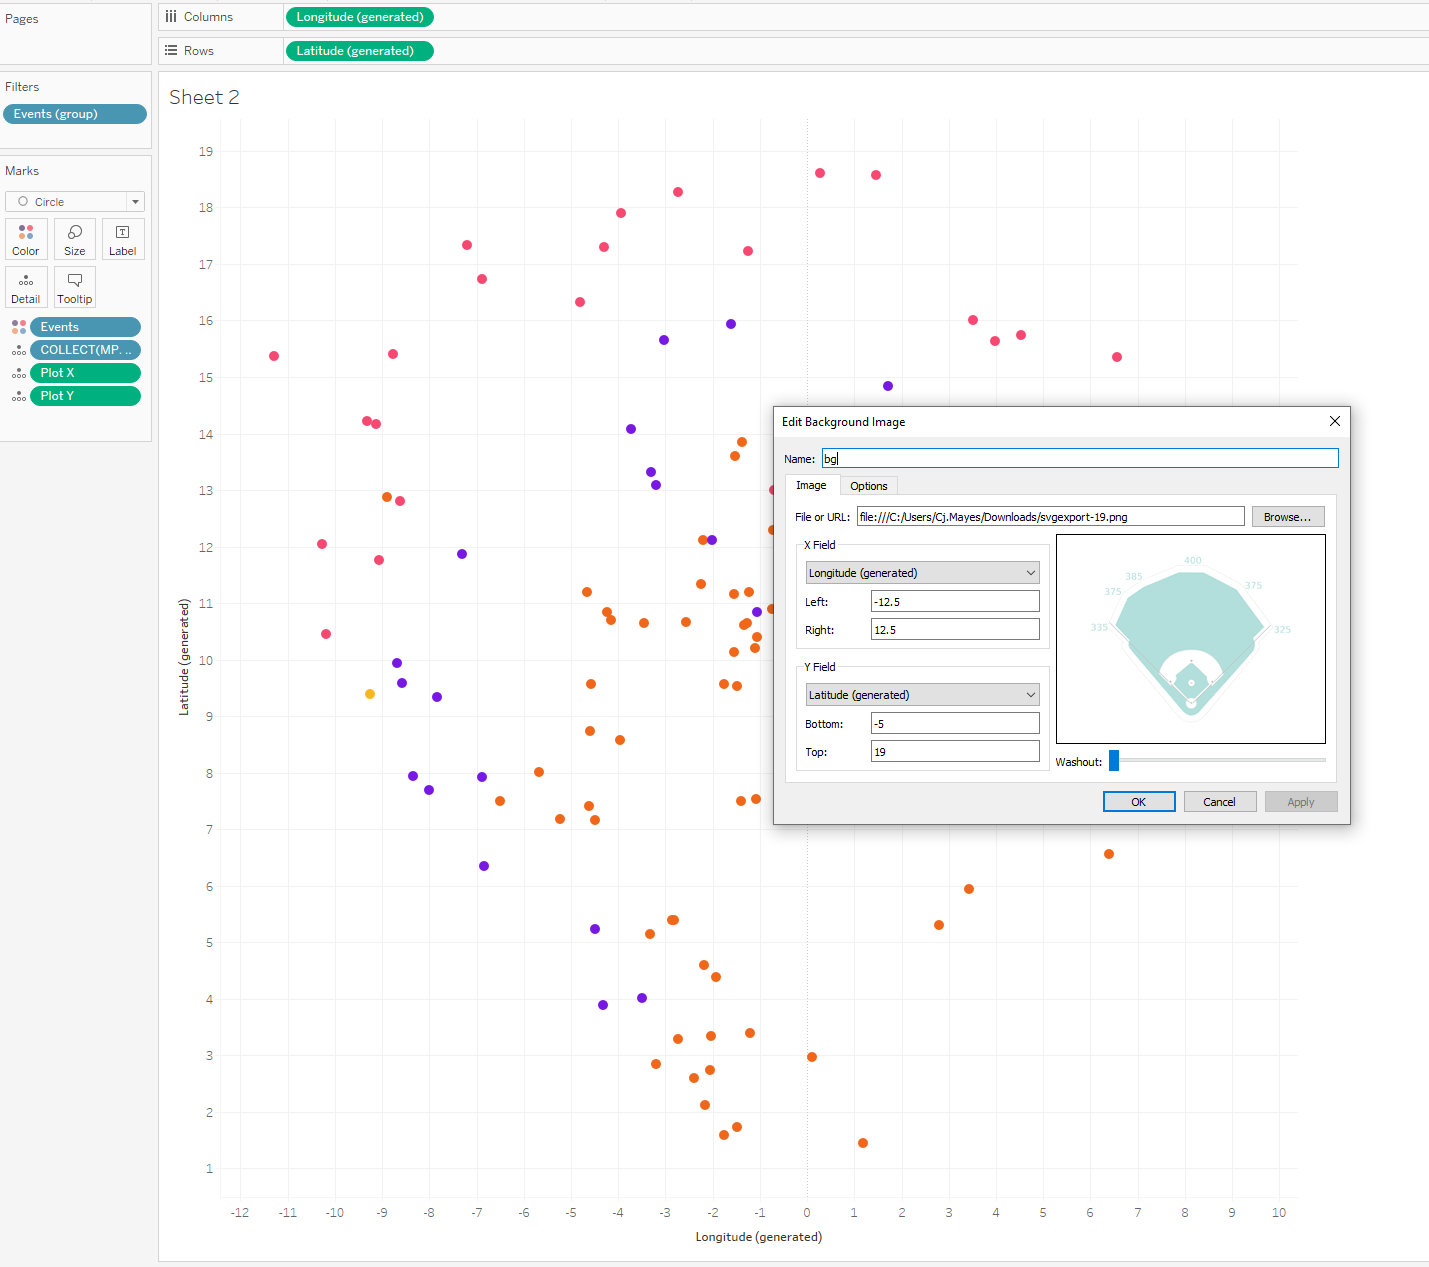Select the Image tab
The image size is (1429, 1267).
[811, 485]
